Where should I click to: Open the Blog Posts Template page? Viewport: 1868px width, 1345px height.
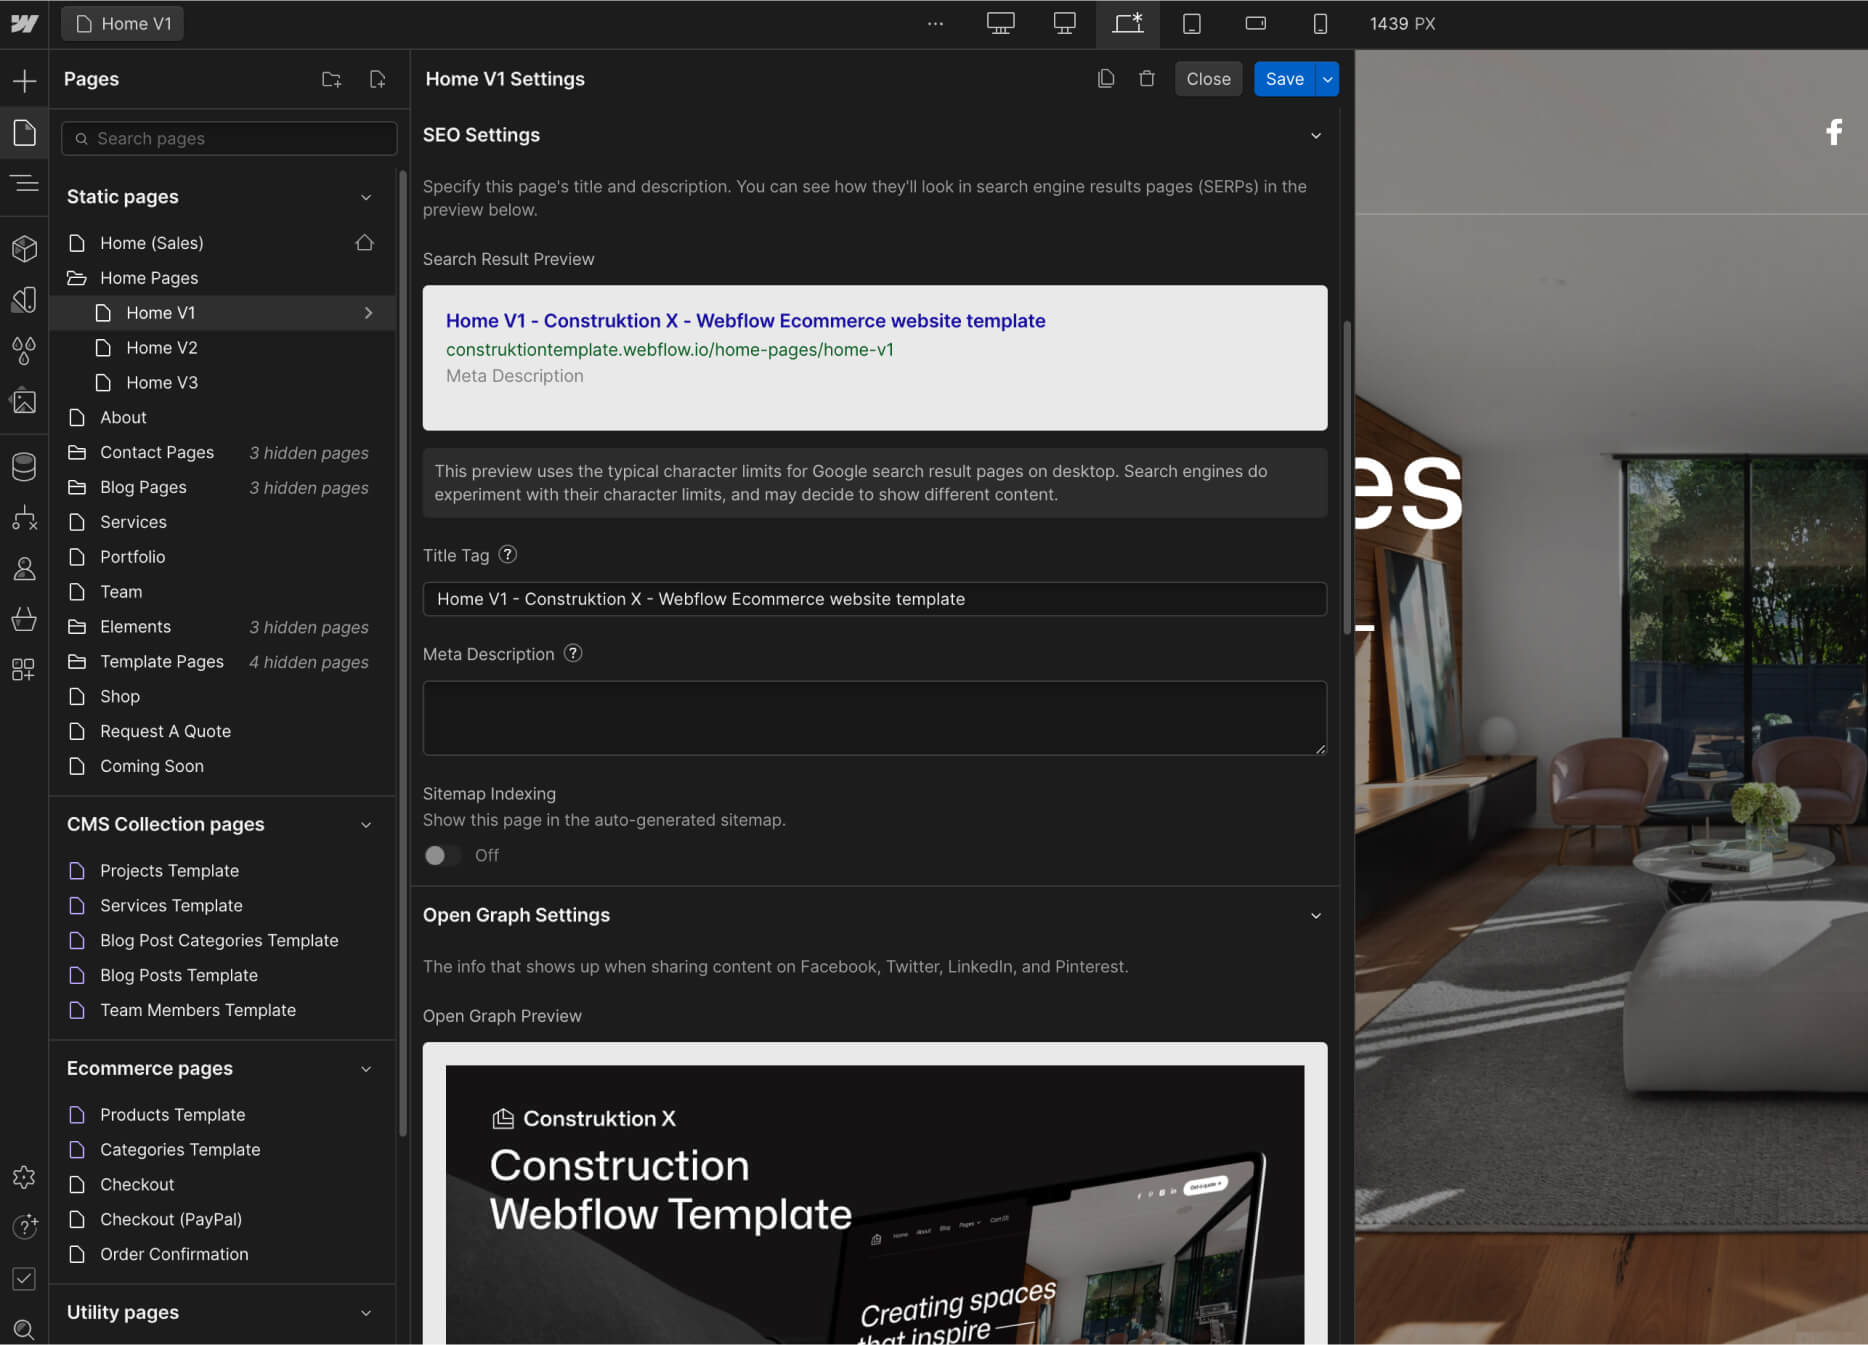pos(179,975)
